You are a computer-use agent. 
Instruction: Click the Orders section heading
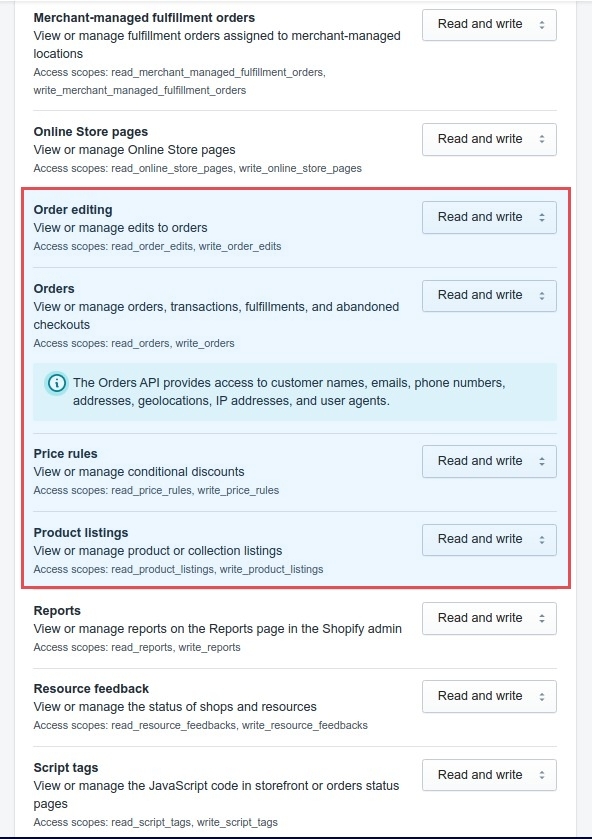[x=54, y=288]
